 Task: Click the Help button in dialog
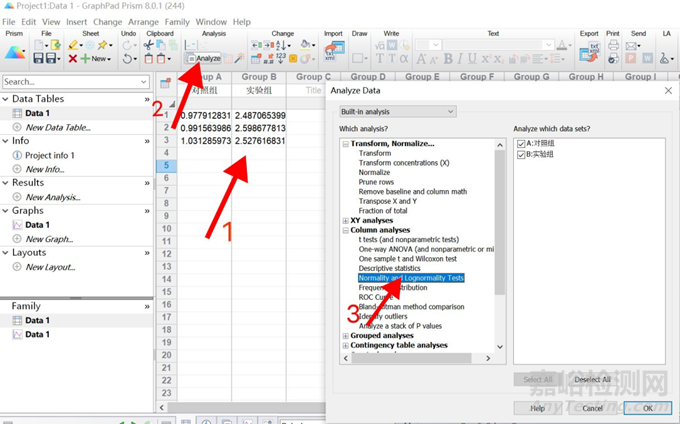(537, 408)
